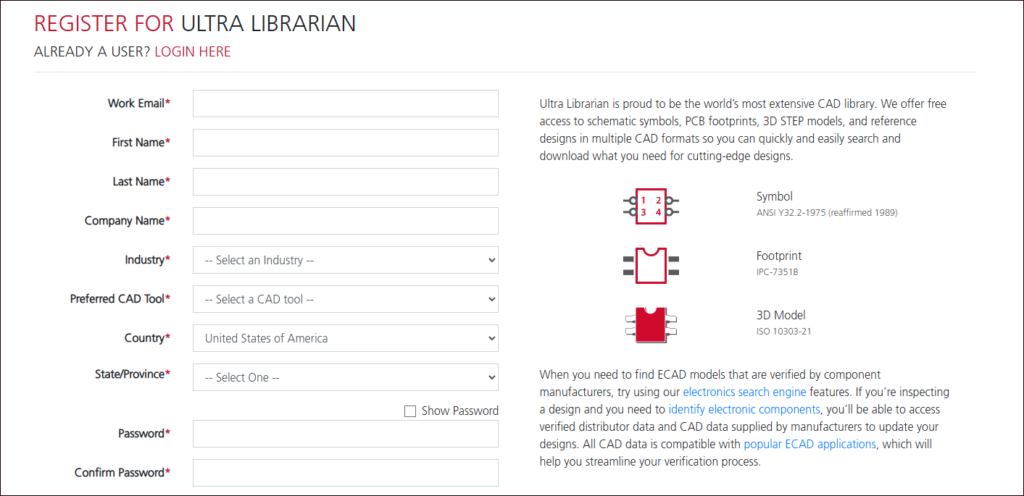Expand the Preferred CAD Tool dropdown

pyautogui.click(x=345, y=299)
